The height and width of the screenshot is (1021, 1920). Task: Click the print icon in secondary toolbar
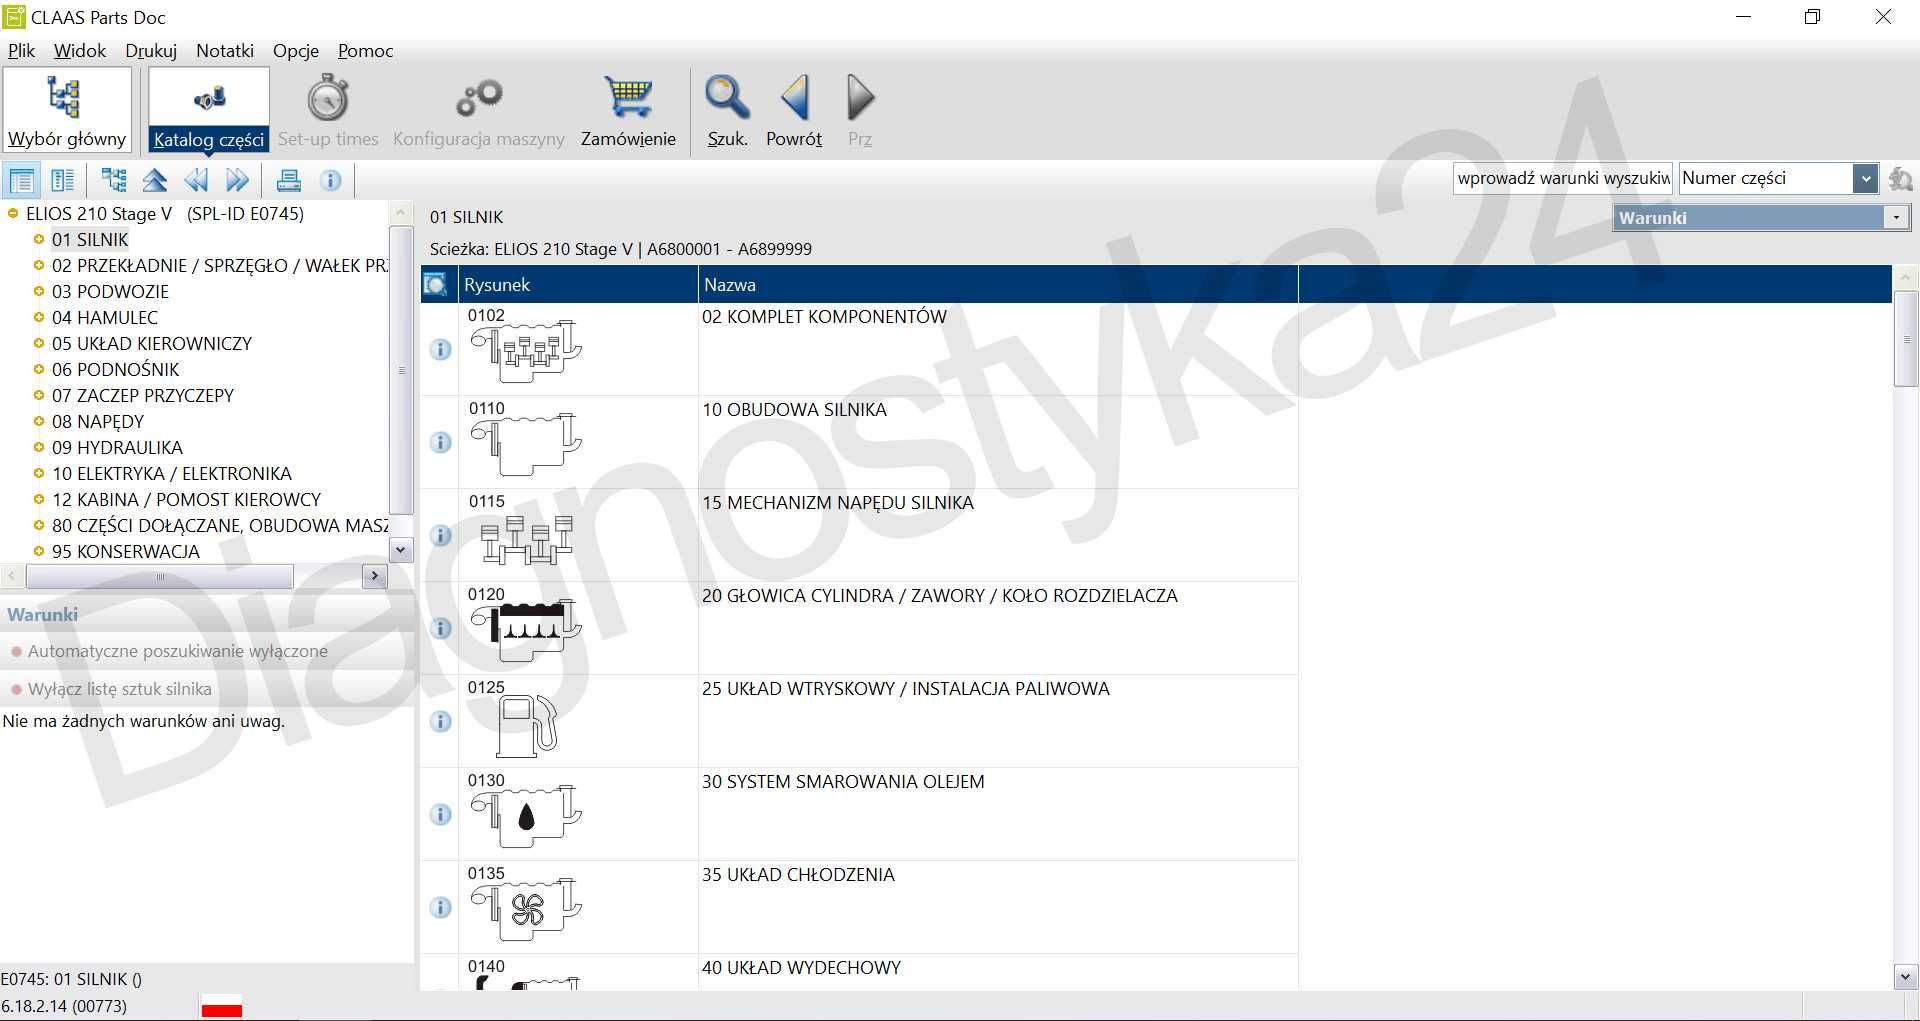289,180
